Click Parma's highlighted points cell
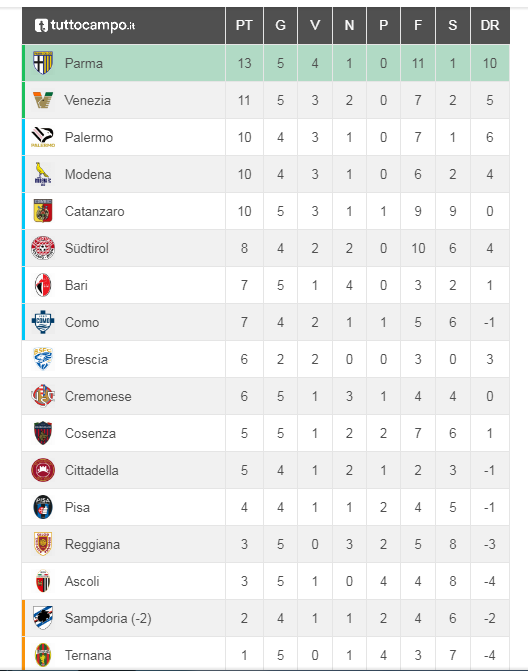This screenshot has width=528, height=671. point(244,63)
